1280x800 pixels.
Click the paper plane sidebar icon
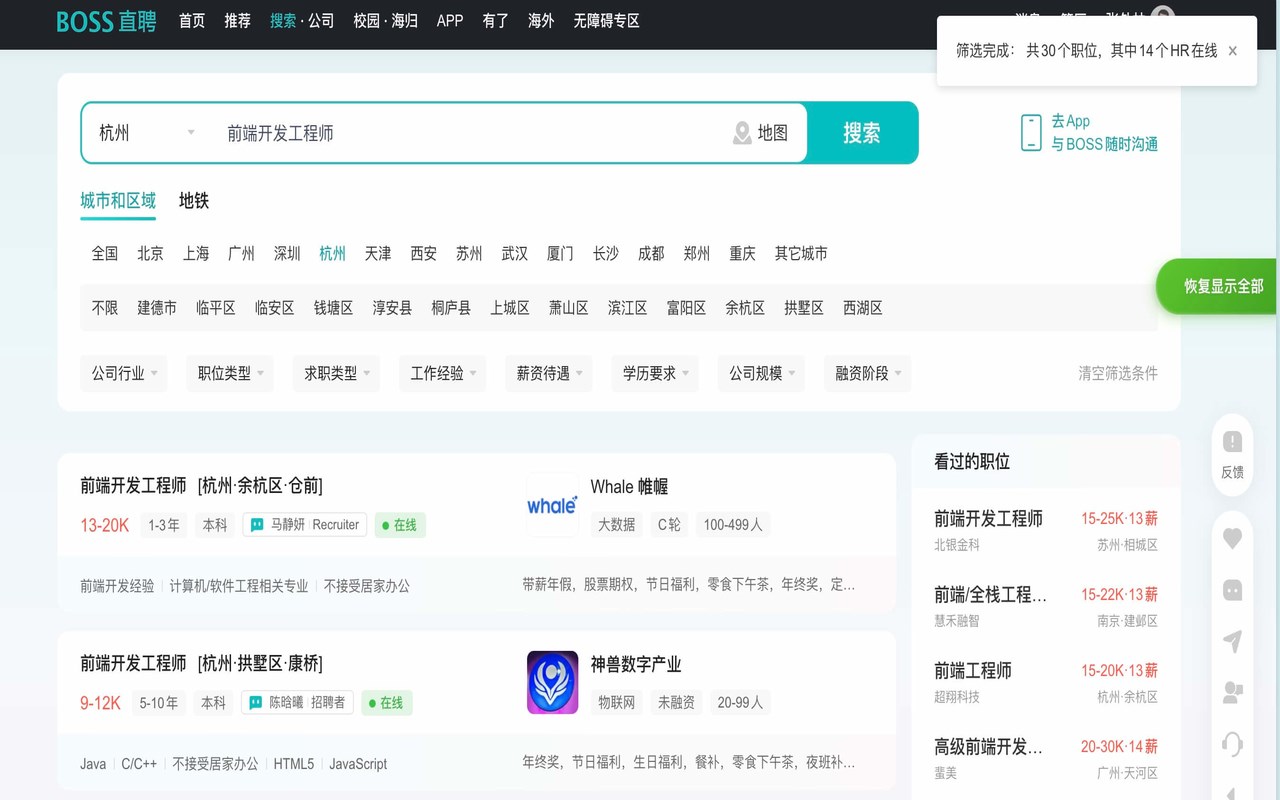(1232, 642)
